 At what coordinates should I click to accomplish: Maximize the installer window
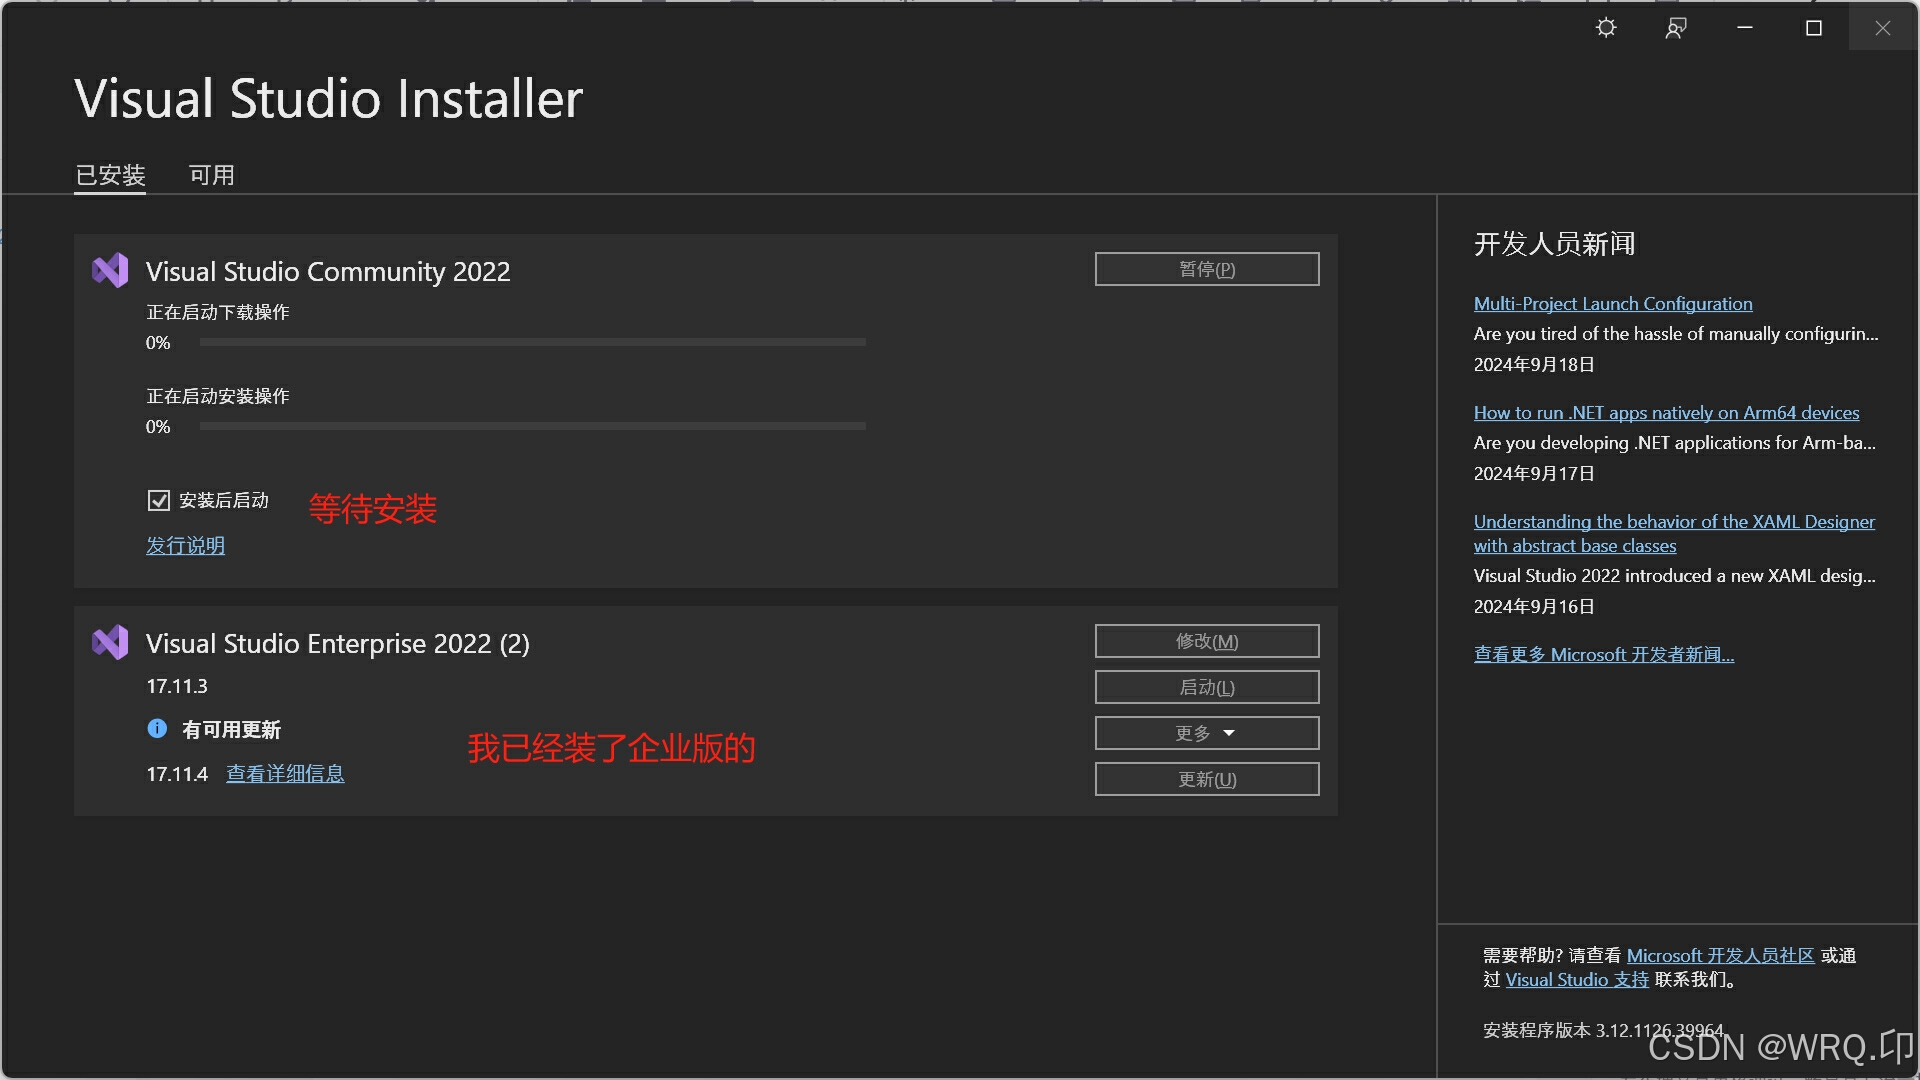[x=1814, y=28]
